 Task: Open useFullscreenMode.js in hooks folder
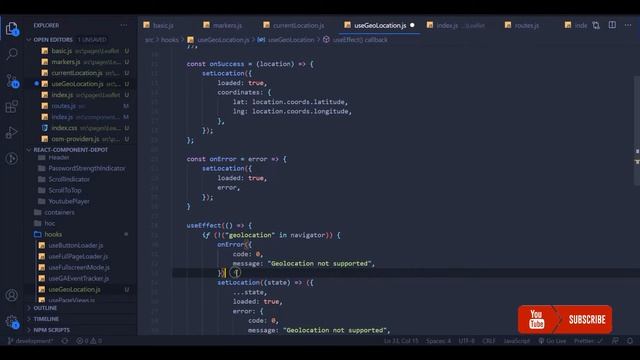(79, 267)
